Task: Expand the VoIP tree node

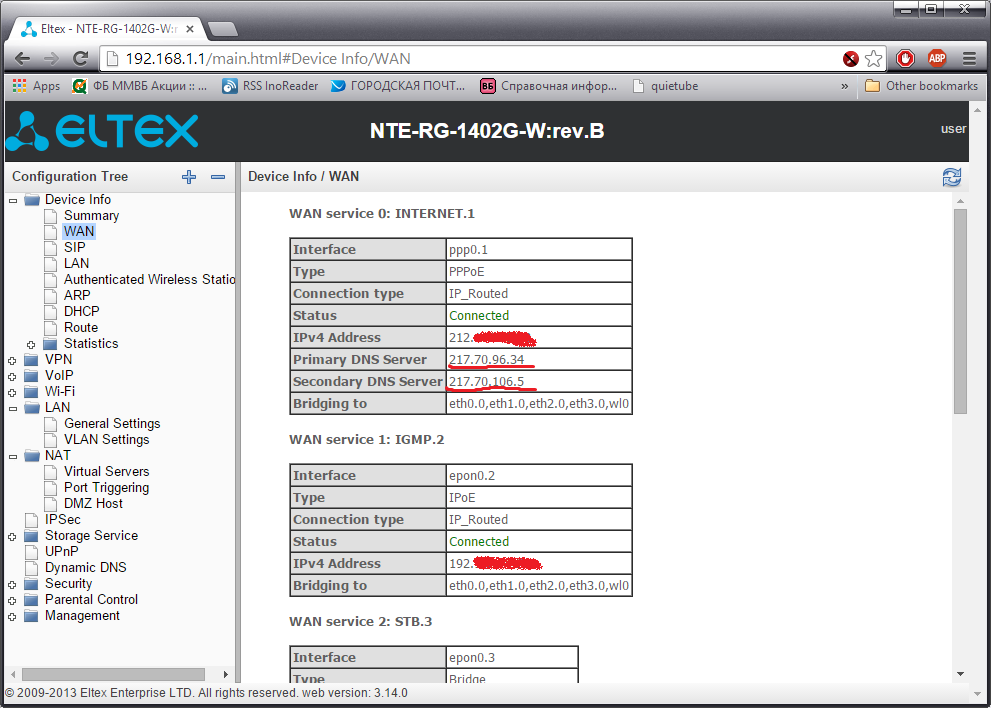Action: pos(13,376)
